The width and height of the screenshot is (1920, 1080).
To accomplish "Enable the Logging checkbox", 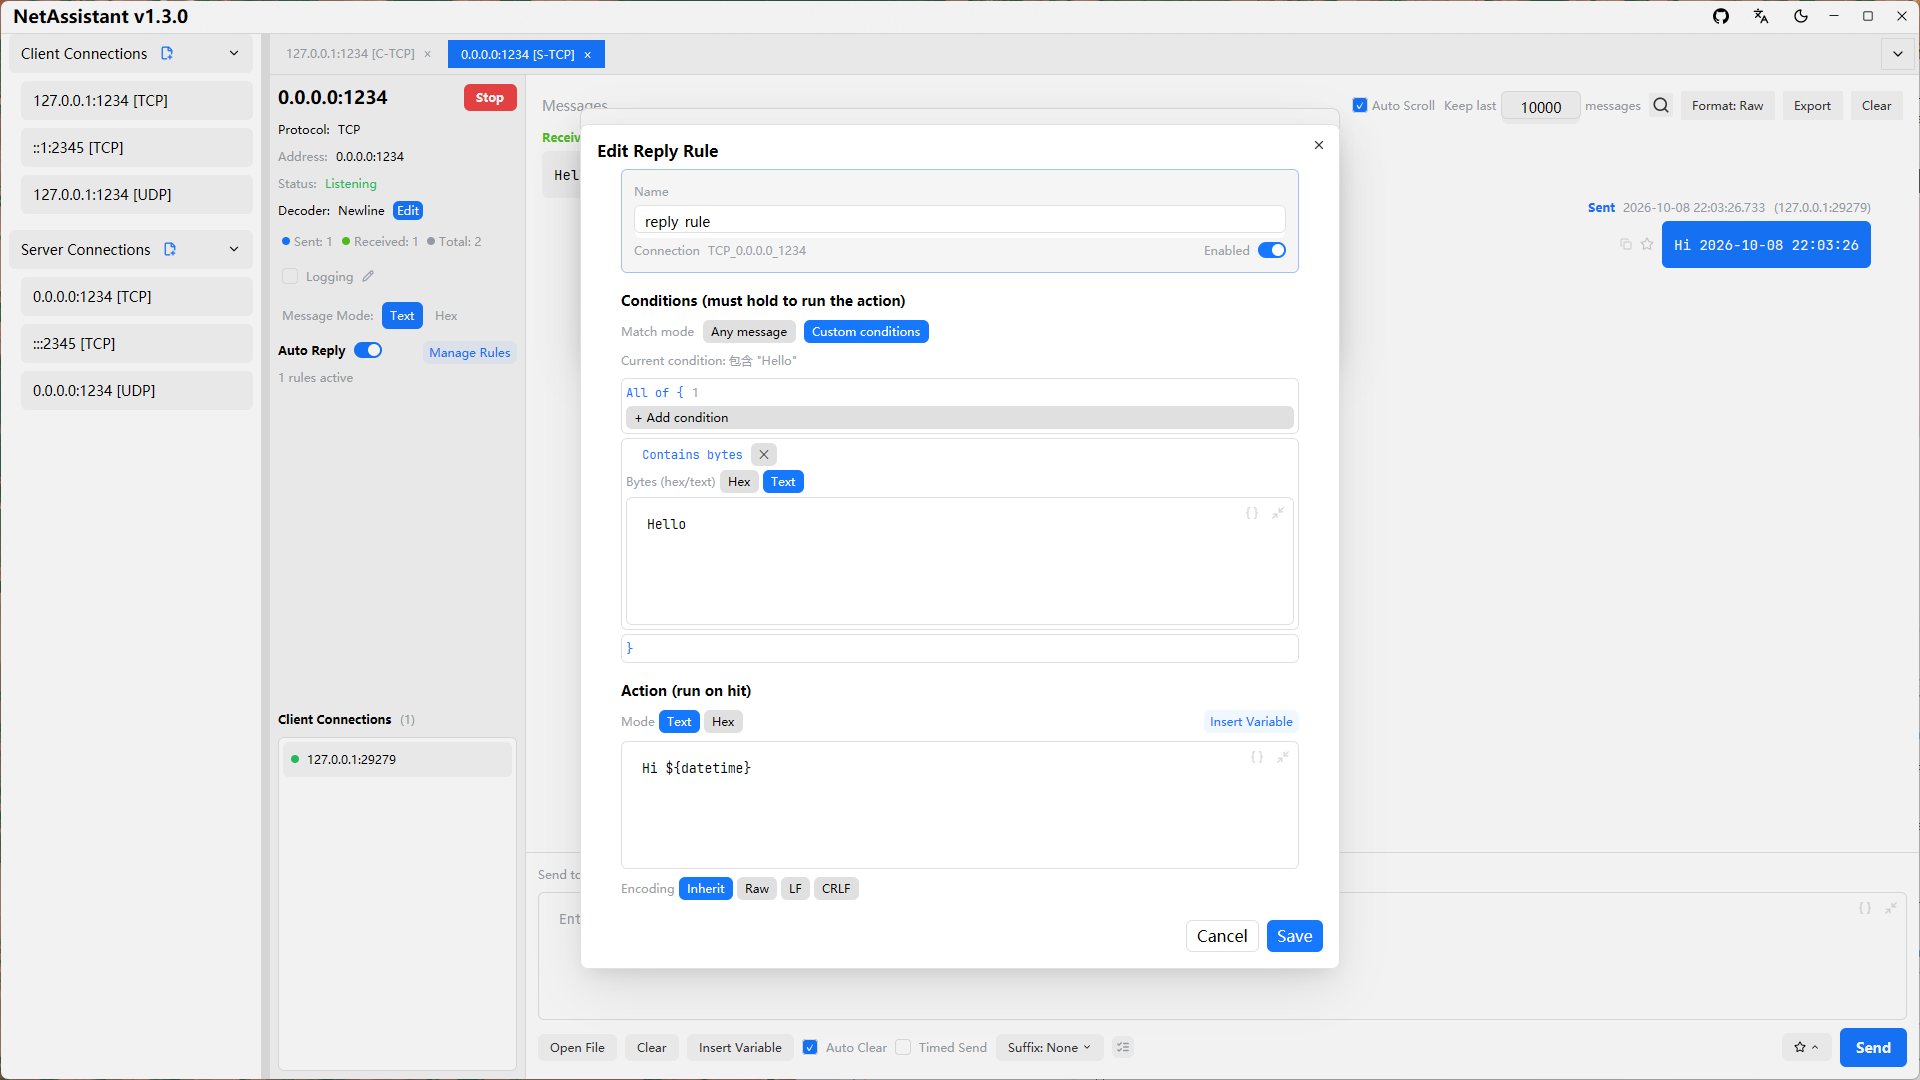I will pyautogui.click(x=290, y=276).
